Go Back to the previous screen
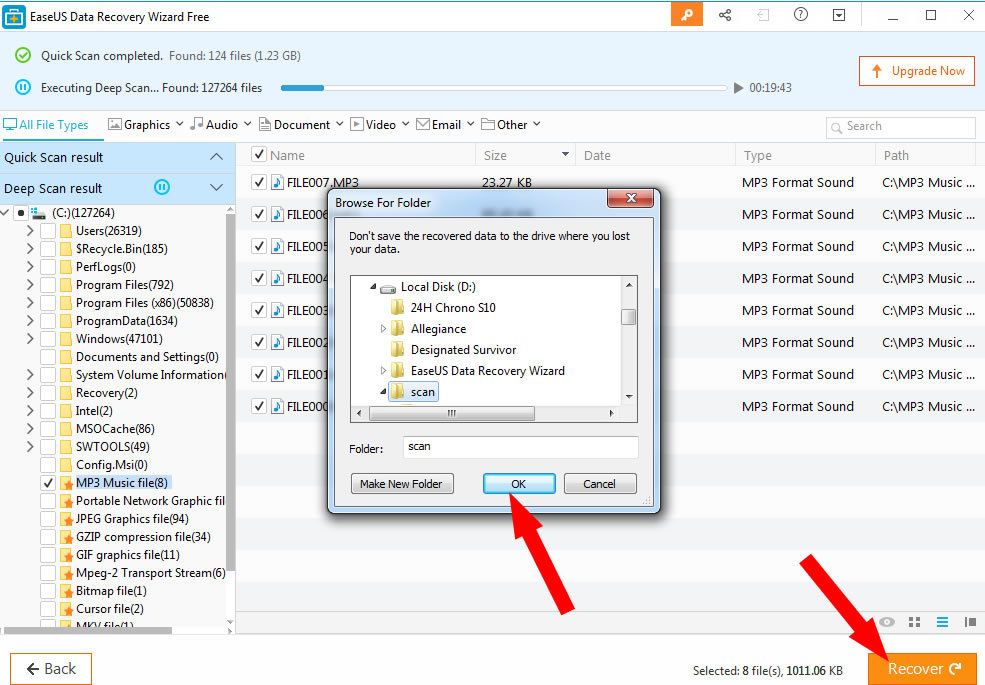Image resolution: width=985 pixels, height=685 pixels. tap(51, 669)
